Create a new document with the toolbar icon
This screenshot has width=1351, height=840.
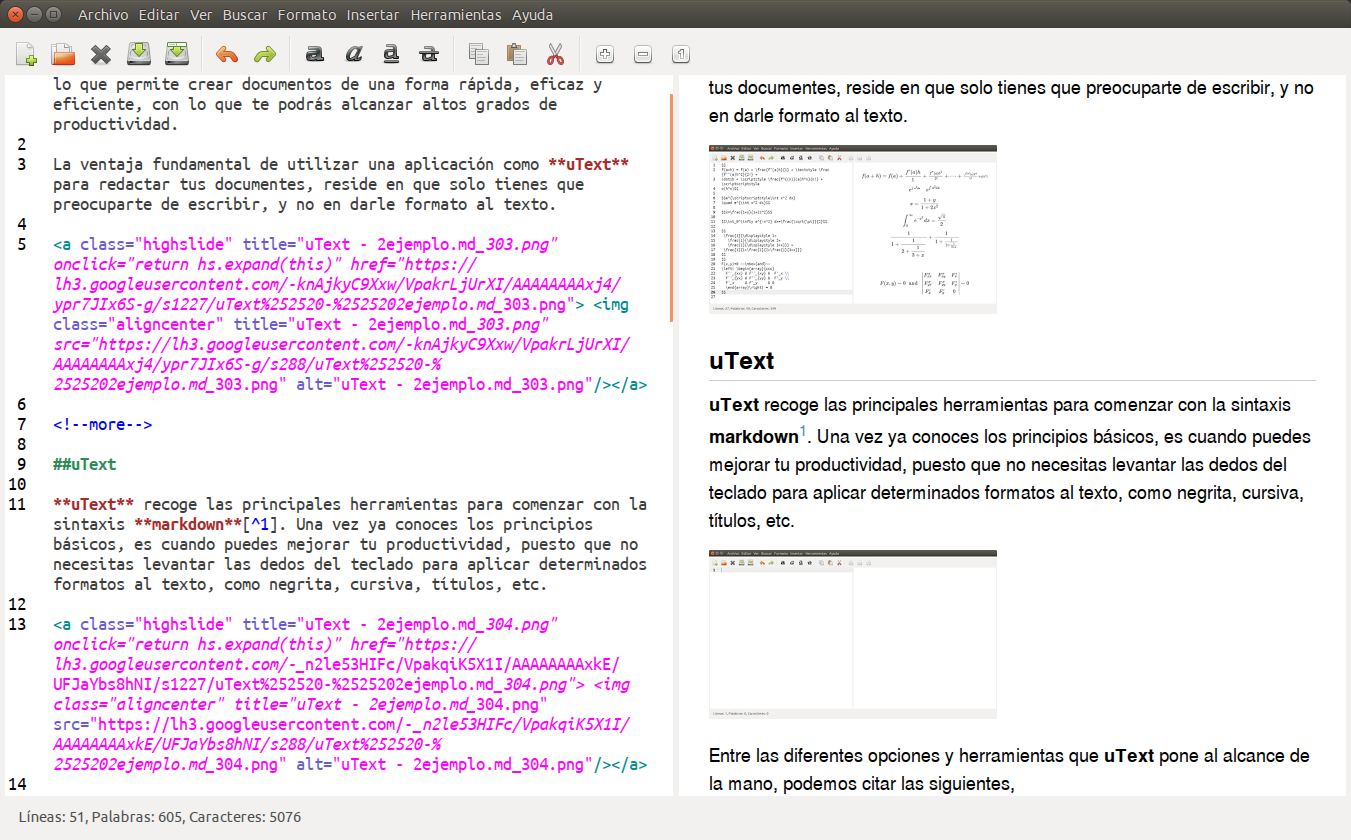click(26, 54)
